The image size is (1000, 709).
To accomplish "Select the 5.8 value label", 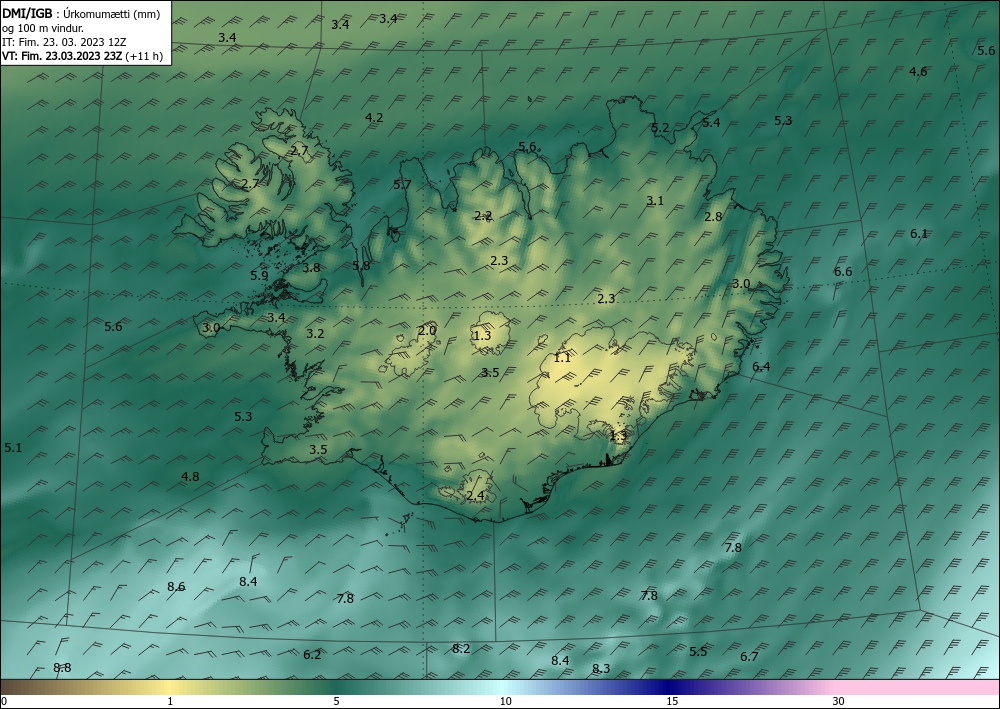I will (361, 265).
